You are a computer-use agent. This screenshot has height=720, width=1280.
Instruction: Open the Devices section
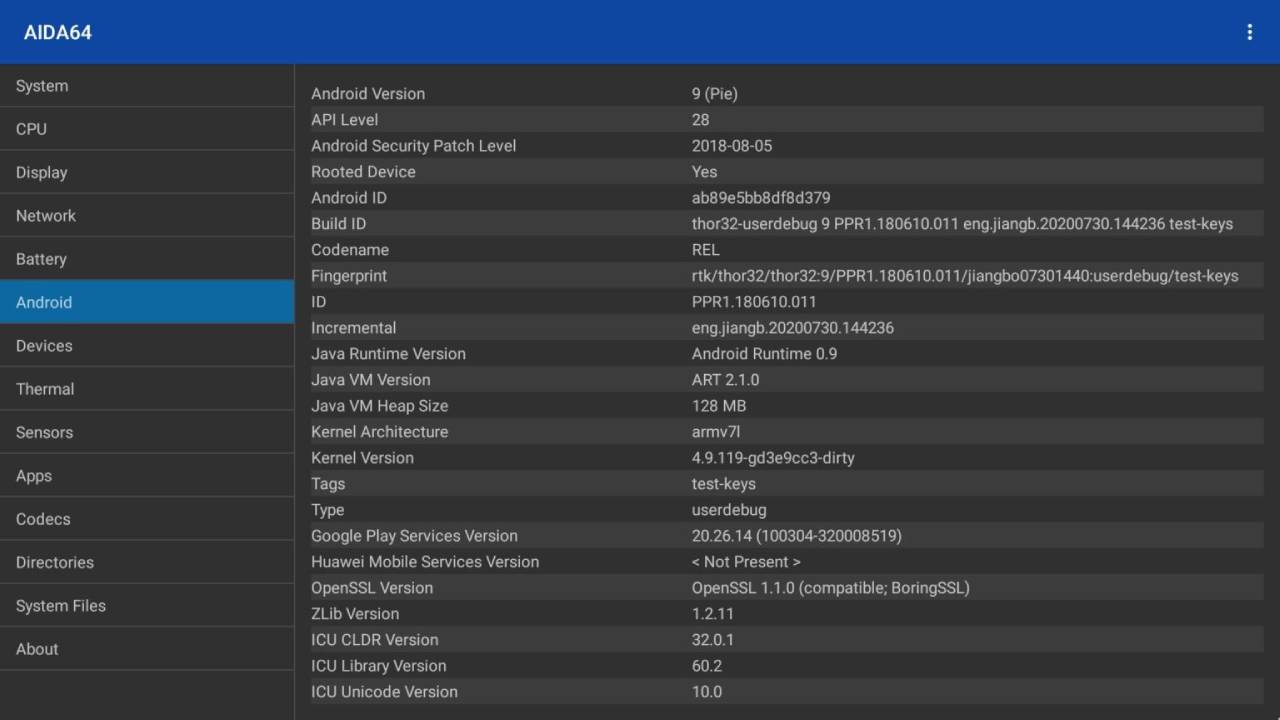147,345
